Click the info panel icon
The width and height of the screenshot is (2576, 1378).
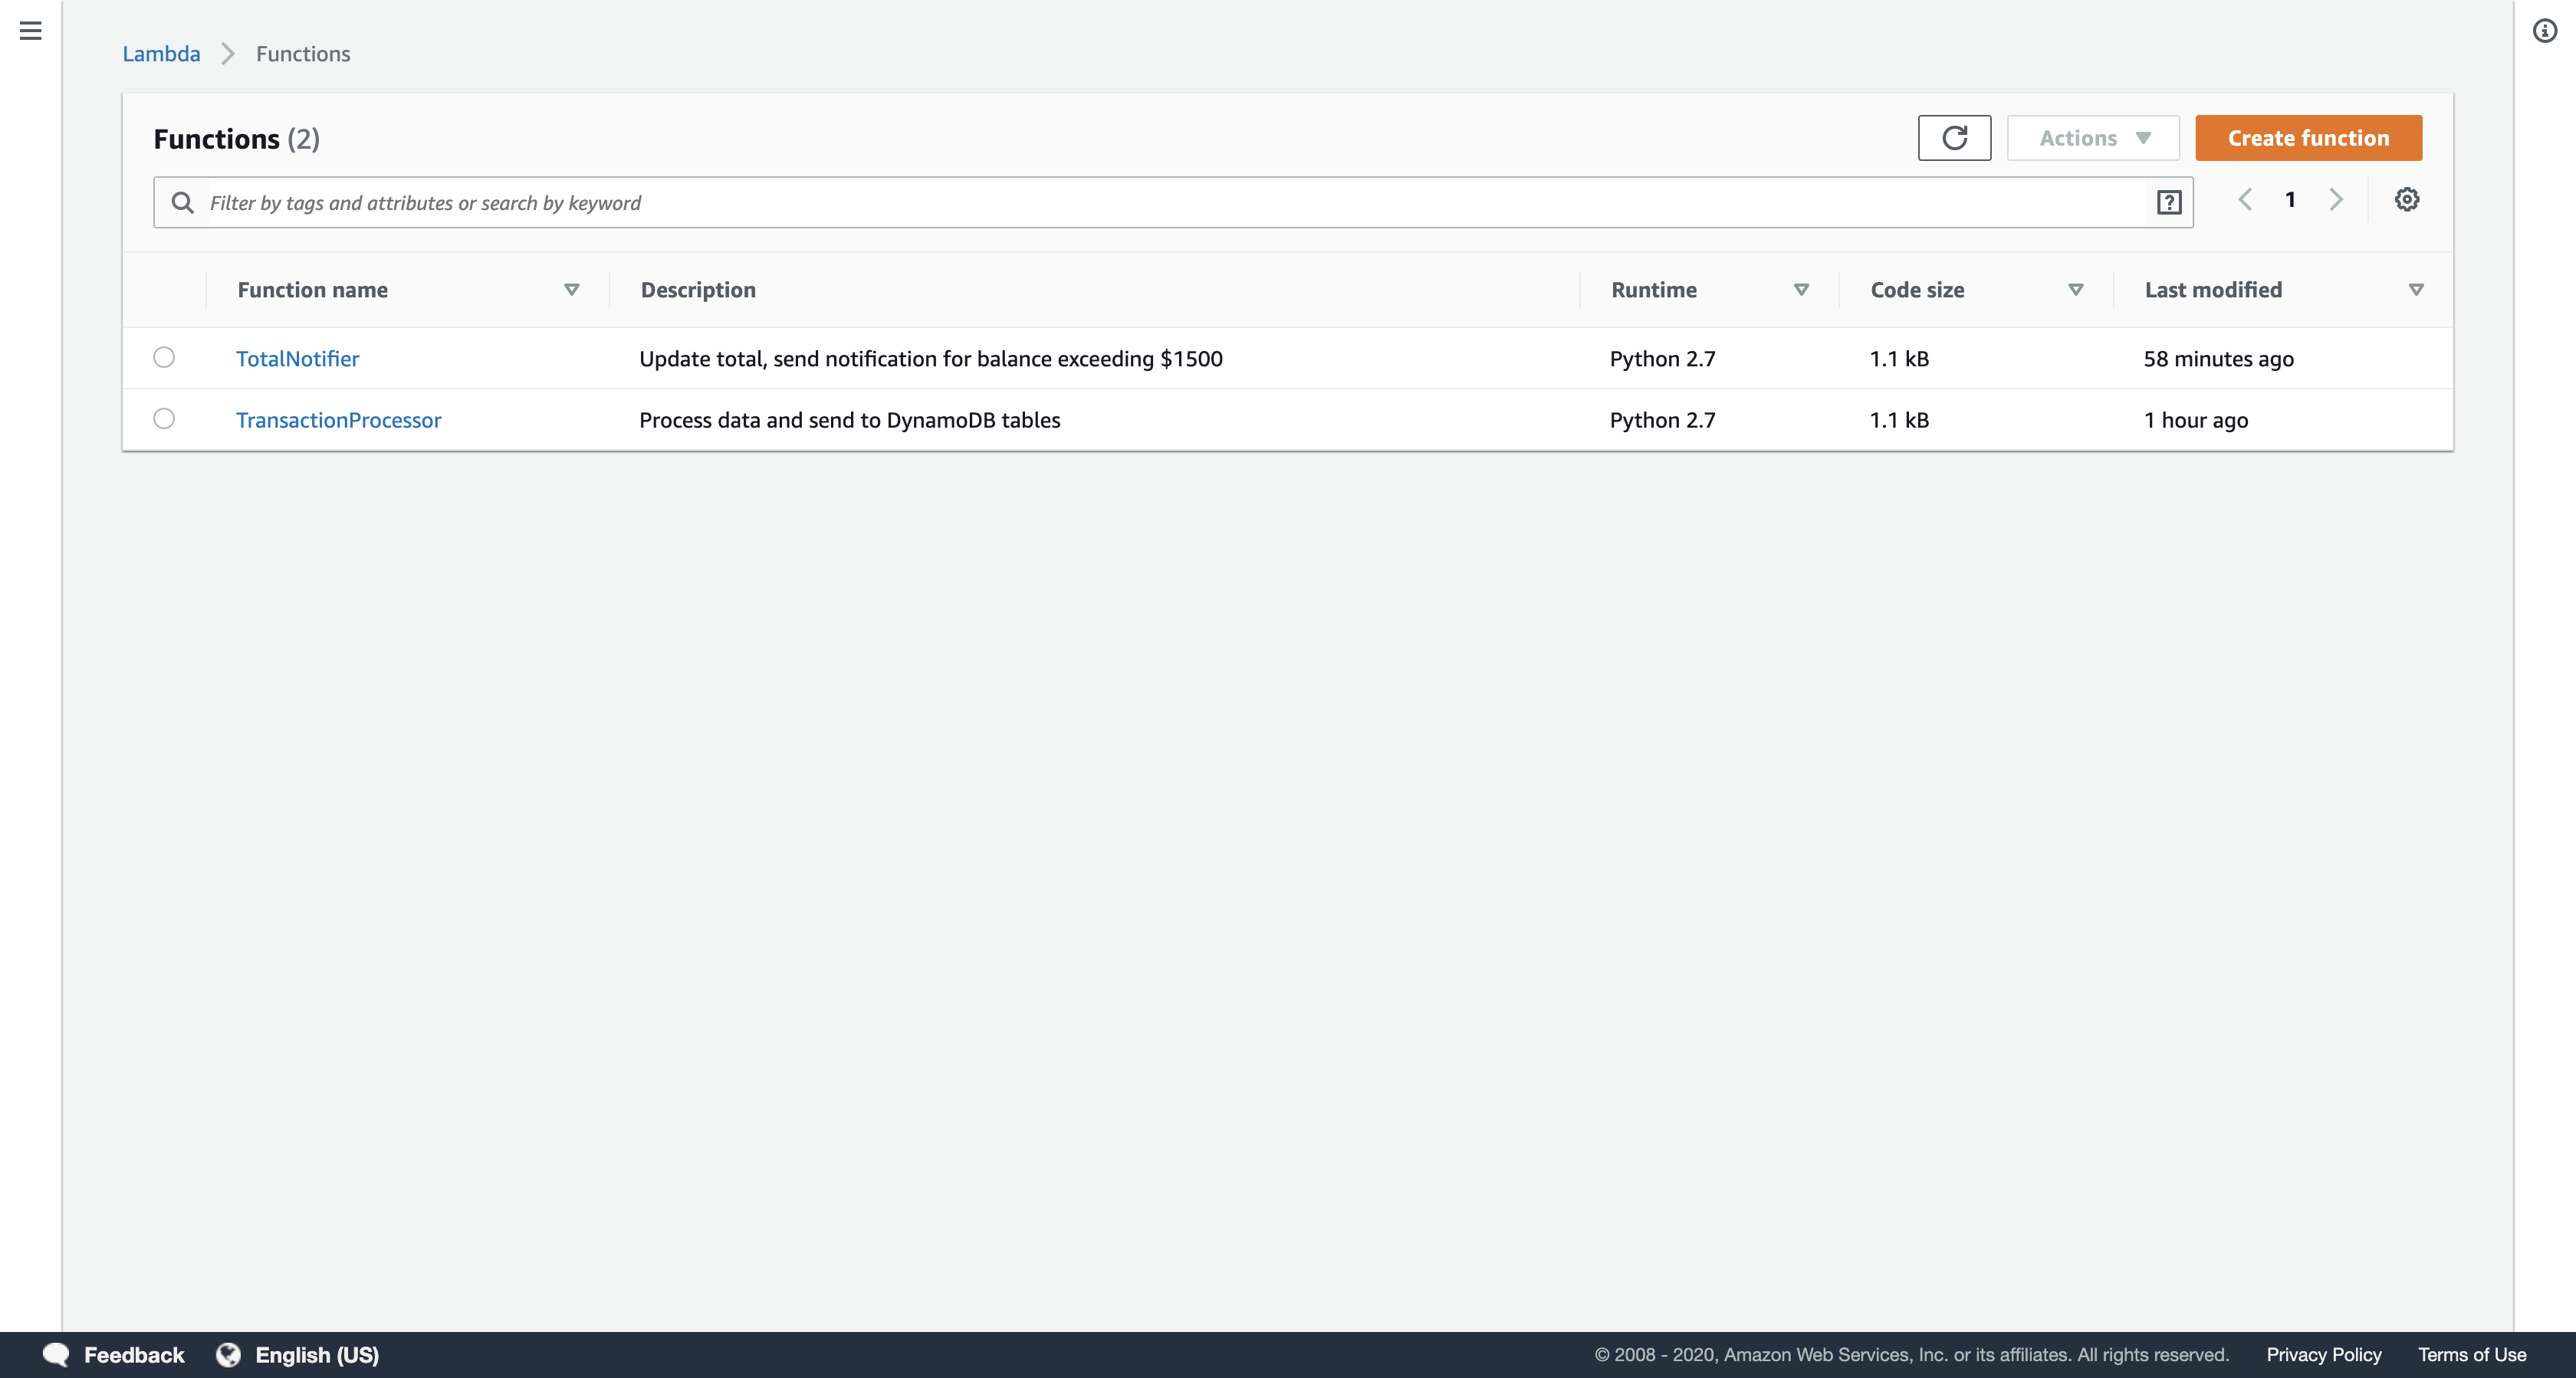(x=2544, y=31)
